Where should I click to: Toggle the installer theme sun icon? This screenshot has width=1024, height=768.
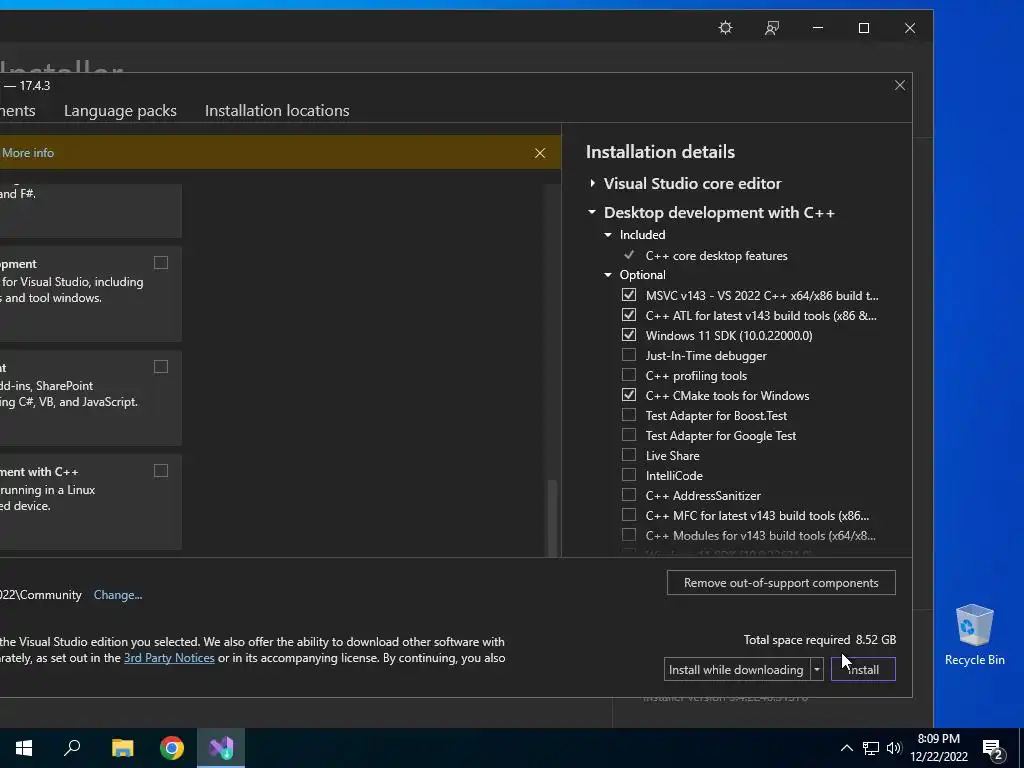(x=725, y=28)
